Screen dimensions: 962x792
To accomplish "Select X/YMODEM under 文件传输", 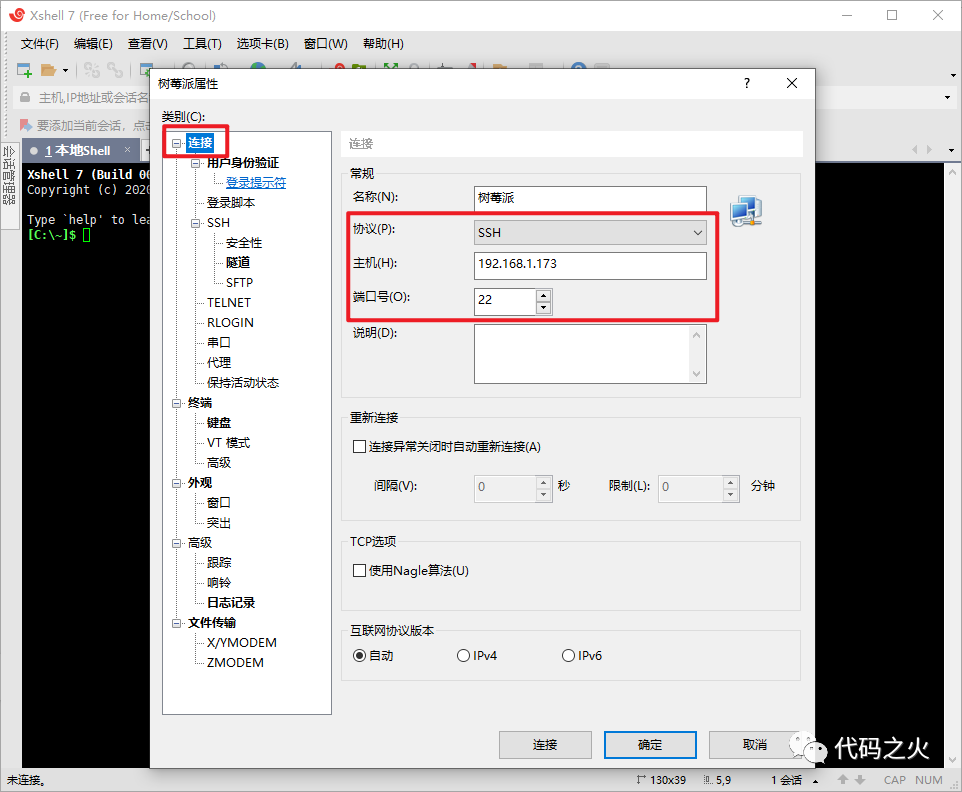I will coord(242,643).
